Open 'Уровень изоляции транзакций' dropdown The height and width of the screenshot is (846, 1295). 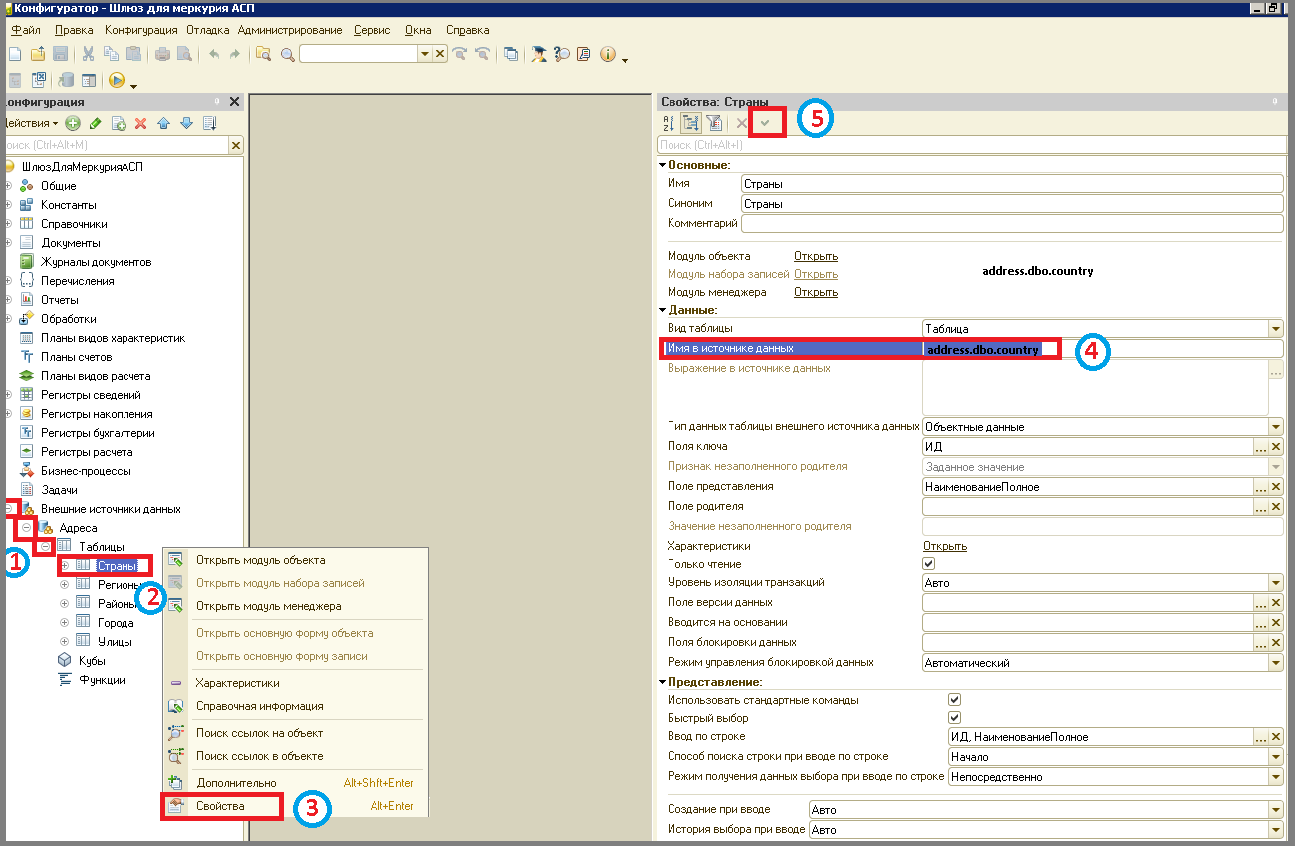tap(1275, 582)
